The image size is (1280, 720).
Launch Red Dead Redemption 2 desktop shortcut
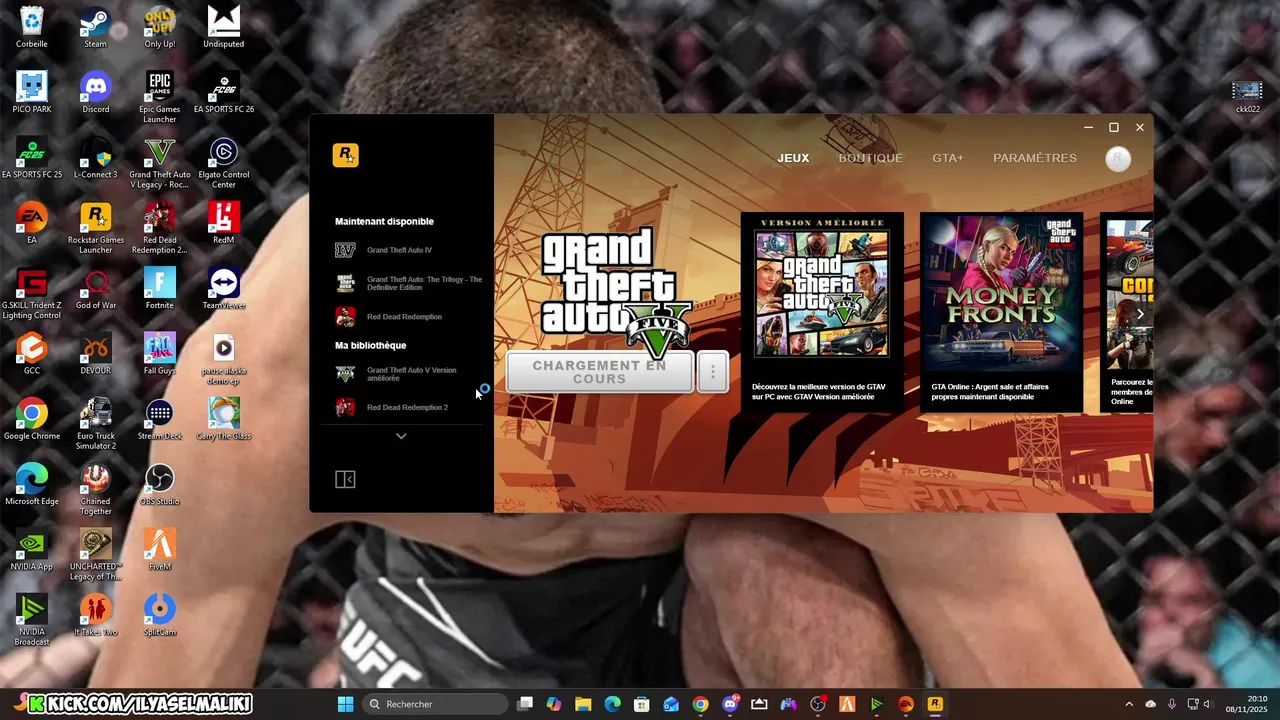point(160,227)
